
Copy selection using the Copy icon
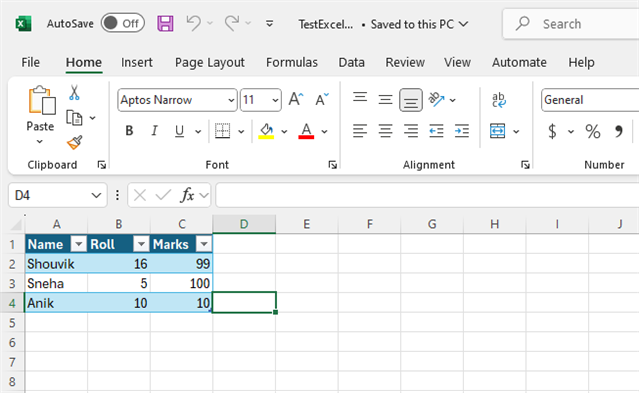[74, 118]
